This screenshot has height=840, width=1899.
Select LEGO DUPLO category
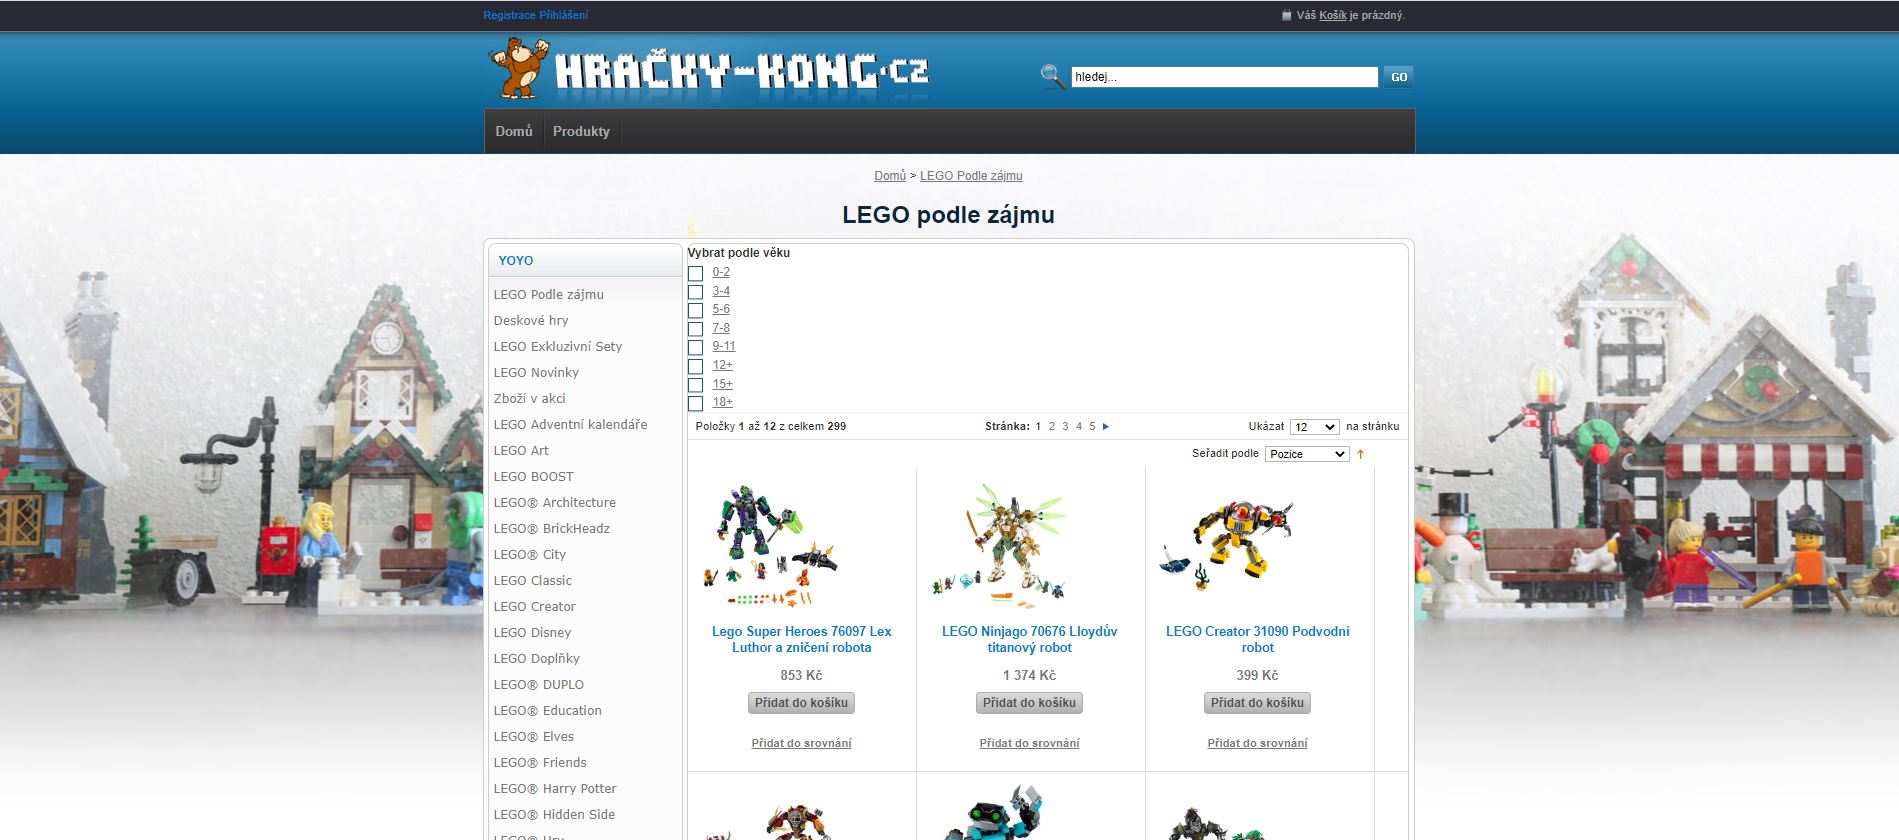point(538,684)
